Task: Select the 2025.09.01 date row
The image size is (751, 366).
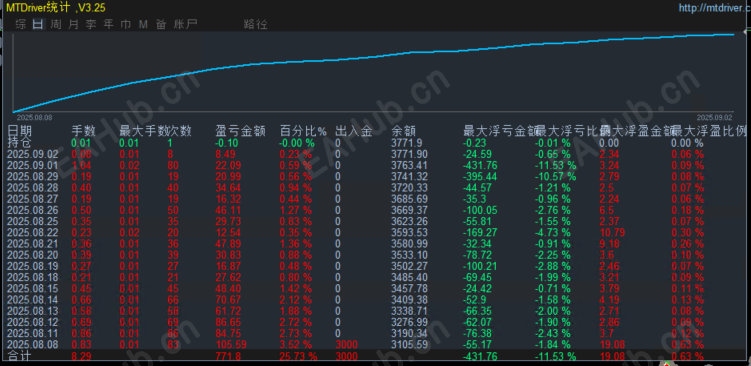Action: (x=33, y=165)
